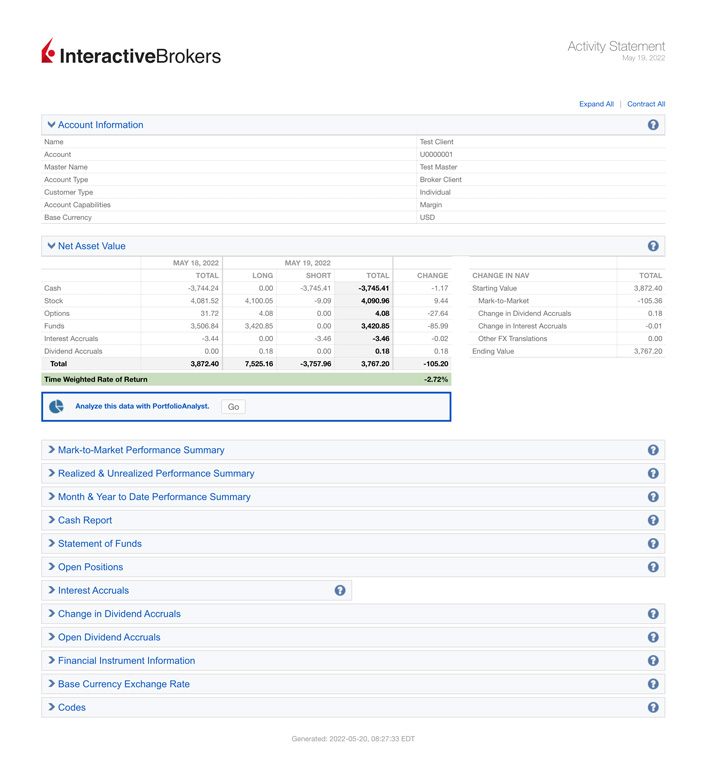
Task: Click the Contract All link
Action: point(645,104)
